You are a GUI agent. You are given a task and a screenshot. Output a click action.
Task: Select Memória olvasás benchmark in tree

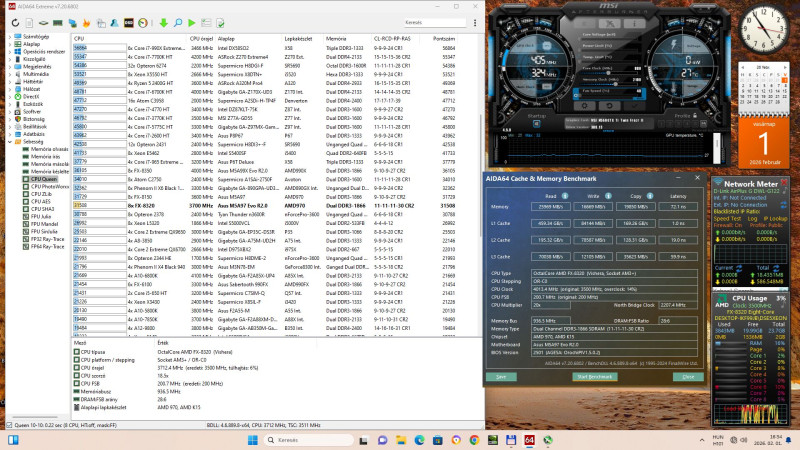pyautogui.click(x=49, y=149)
